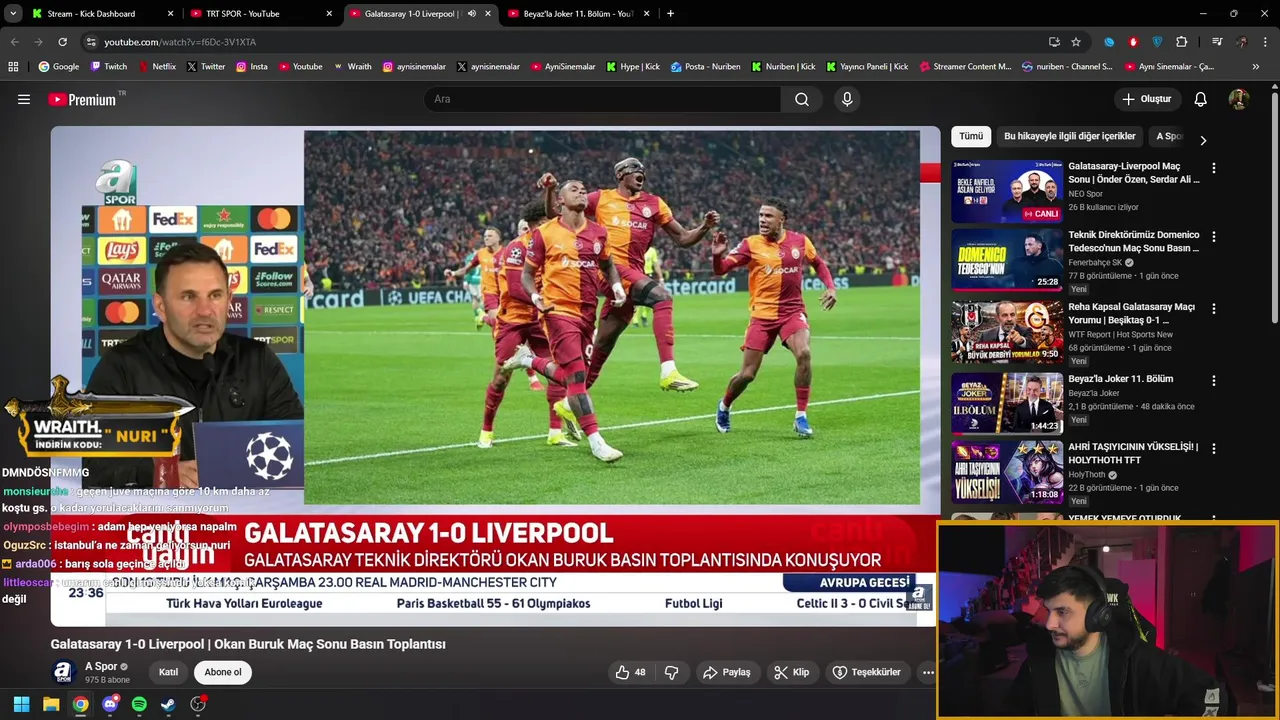
Task: Open Discord from the taskbar
Action: [x=110, y=704]
